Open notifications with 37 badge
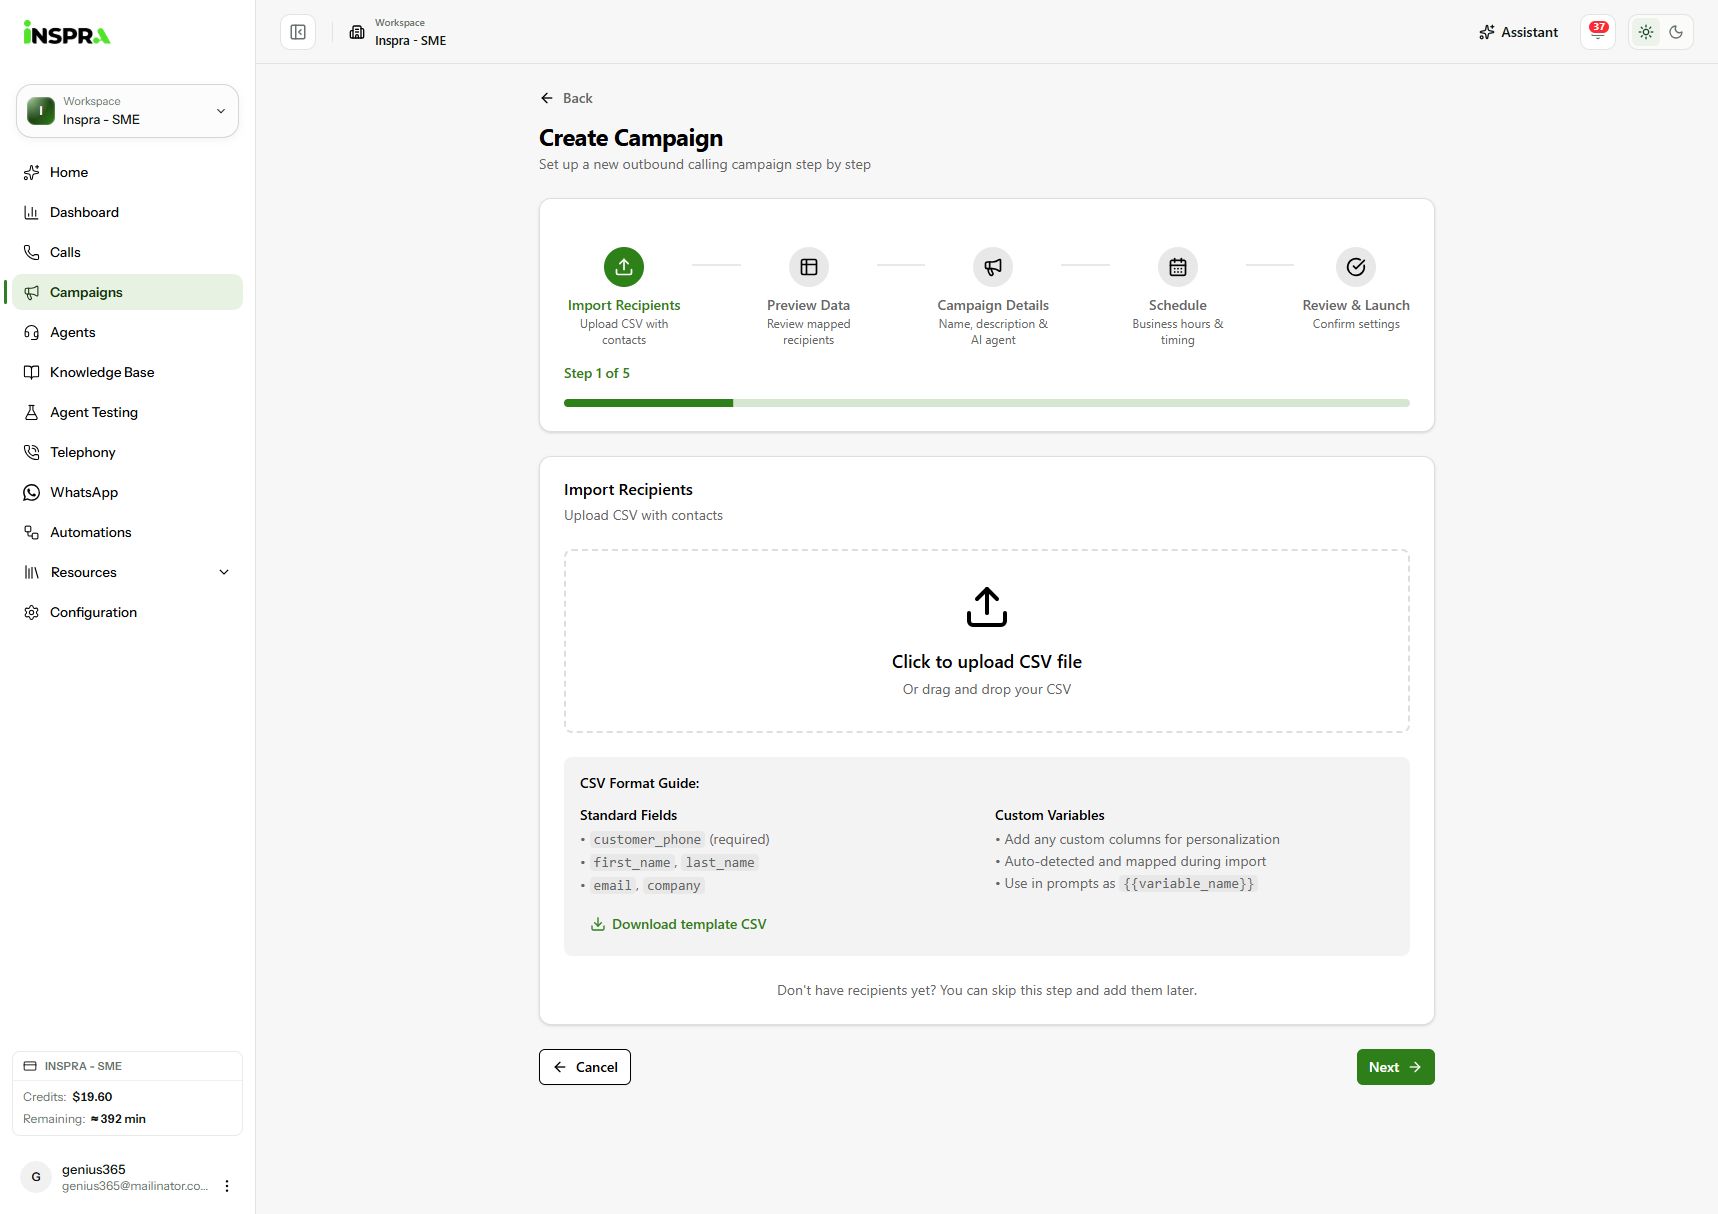The height and width of the screenshot is (1214, 1718). [x=1598, y=32]
